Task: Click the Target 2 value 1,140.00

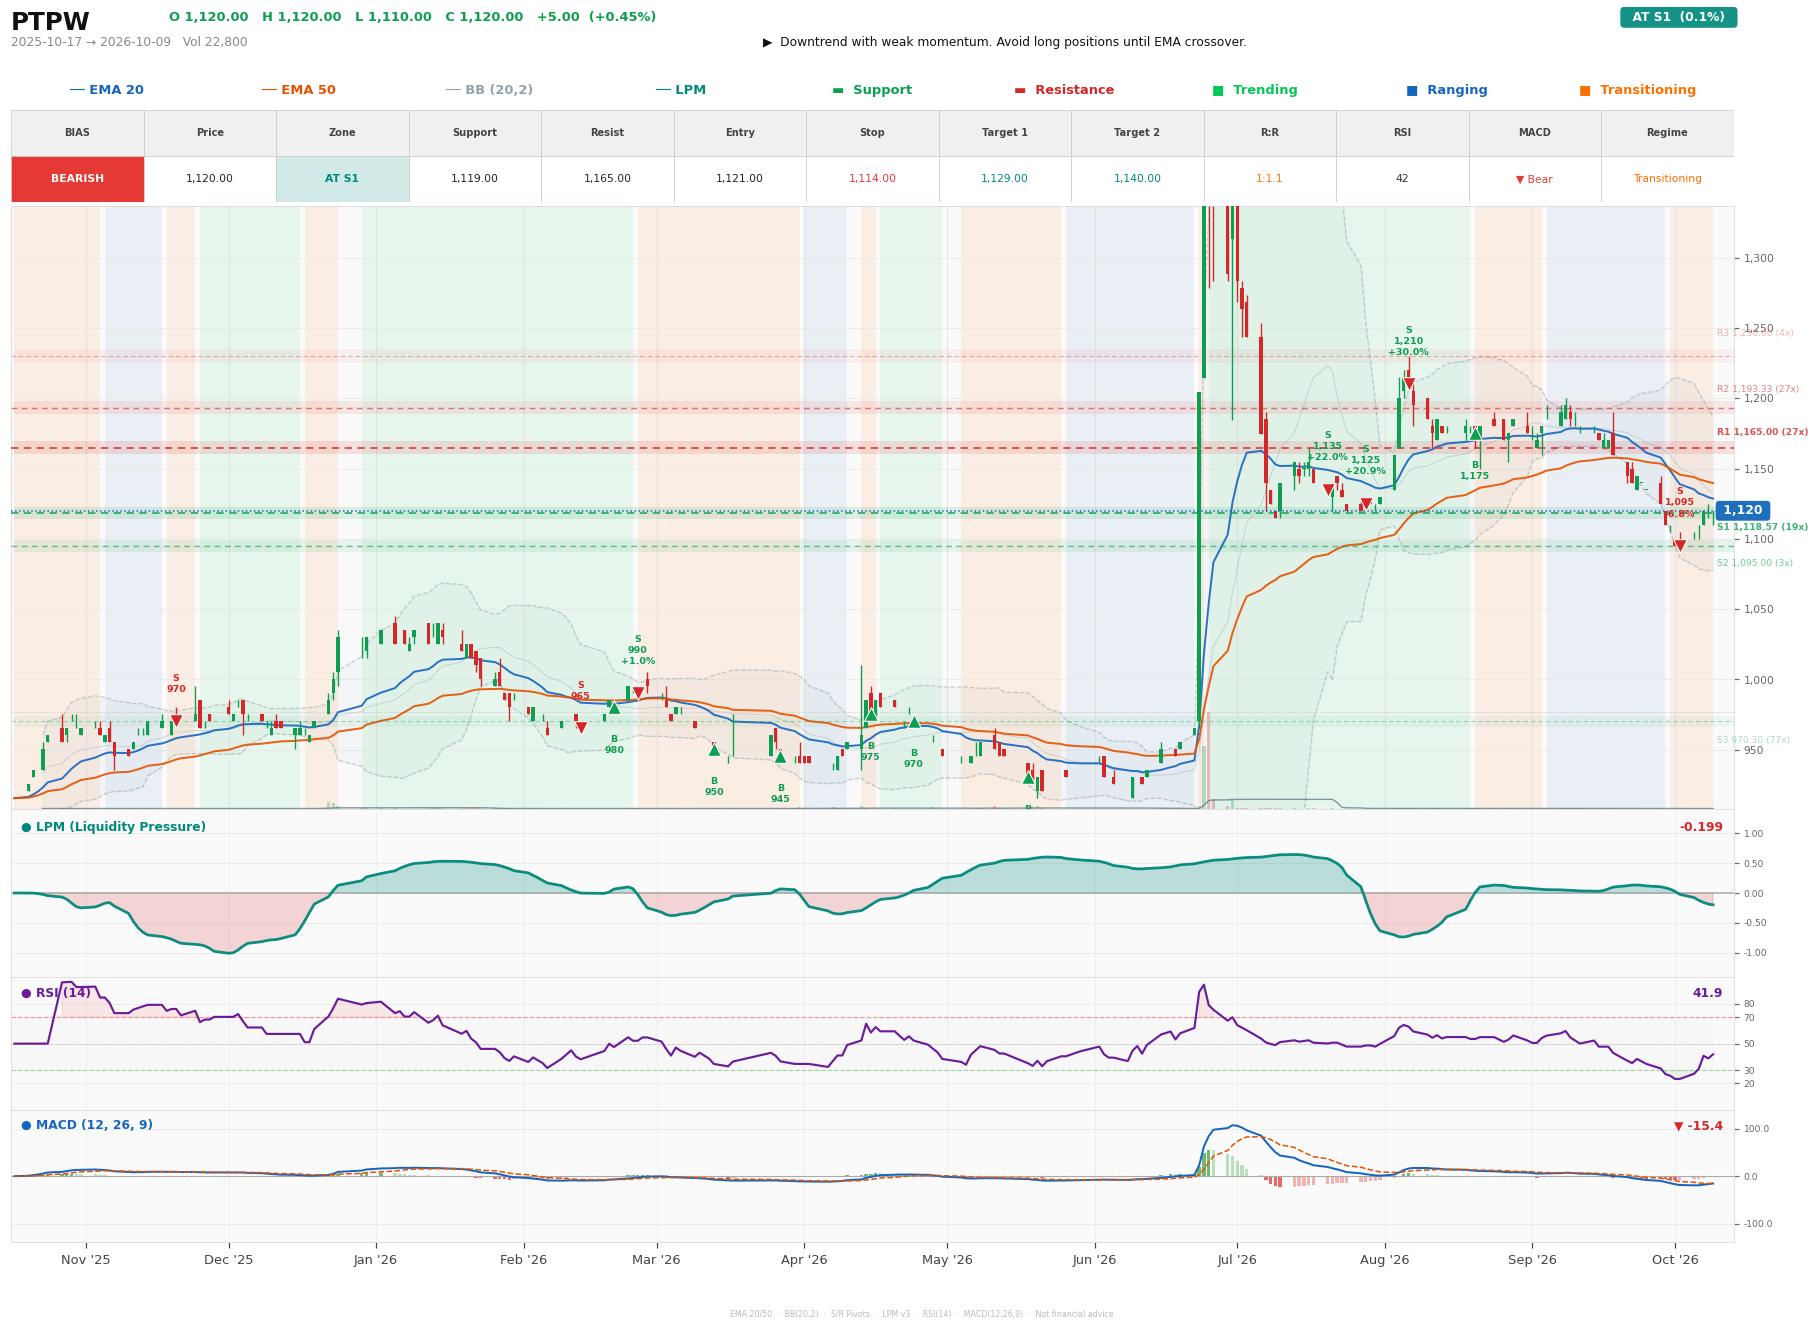Action: point(1137,179)
